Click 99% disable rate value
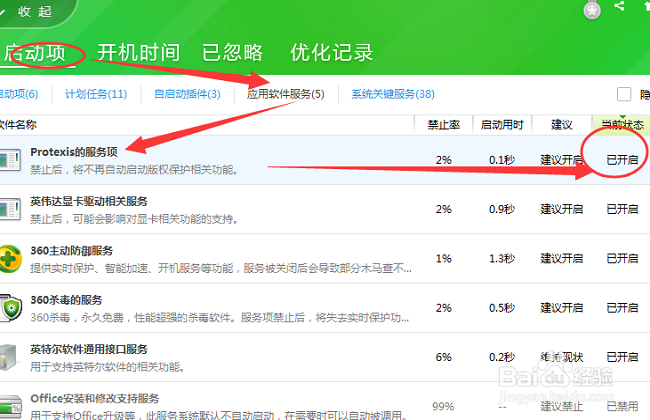This screenshot has width=650, height=420. [x=443, y=406]
